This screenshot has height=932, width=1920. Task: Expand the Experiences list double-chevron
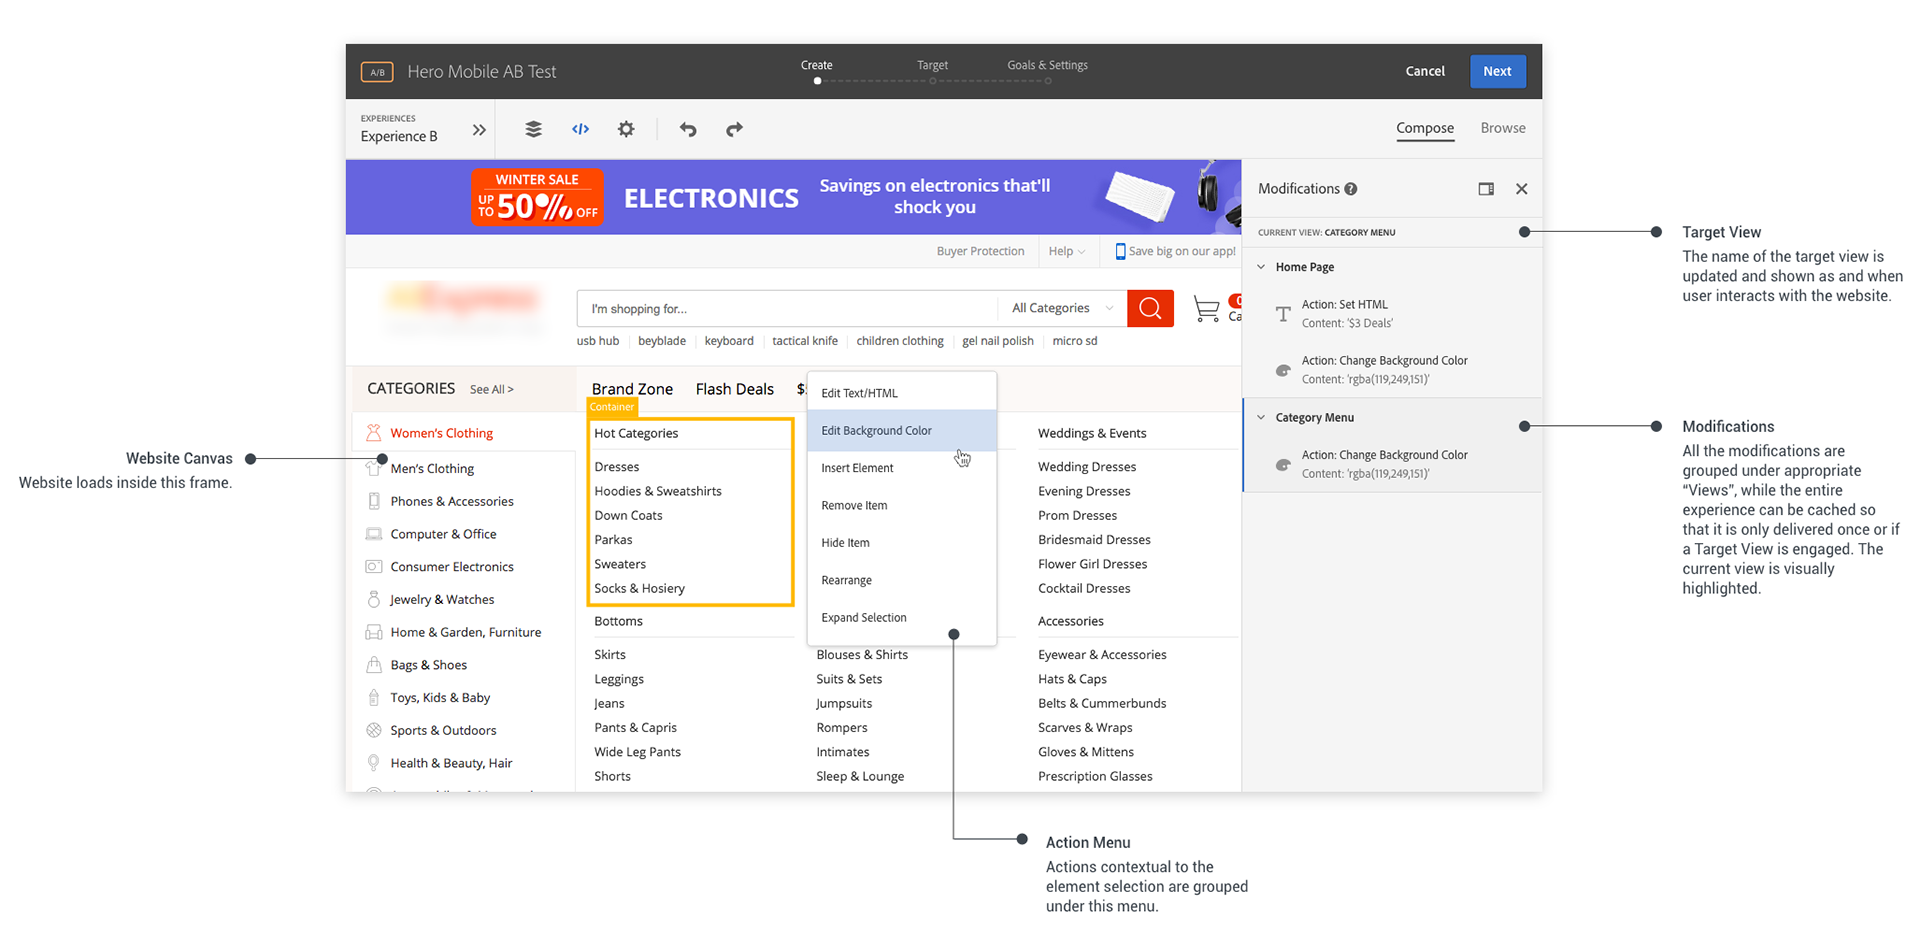pyautogui.click(x=479, y=130)
